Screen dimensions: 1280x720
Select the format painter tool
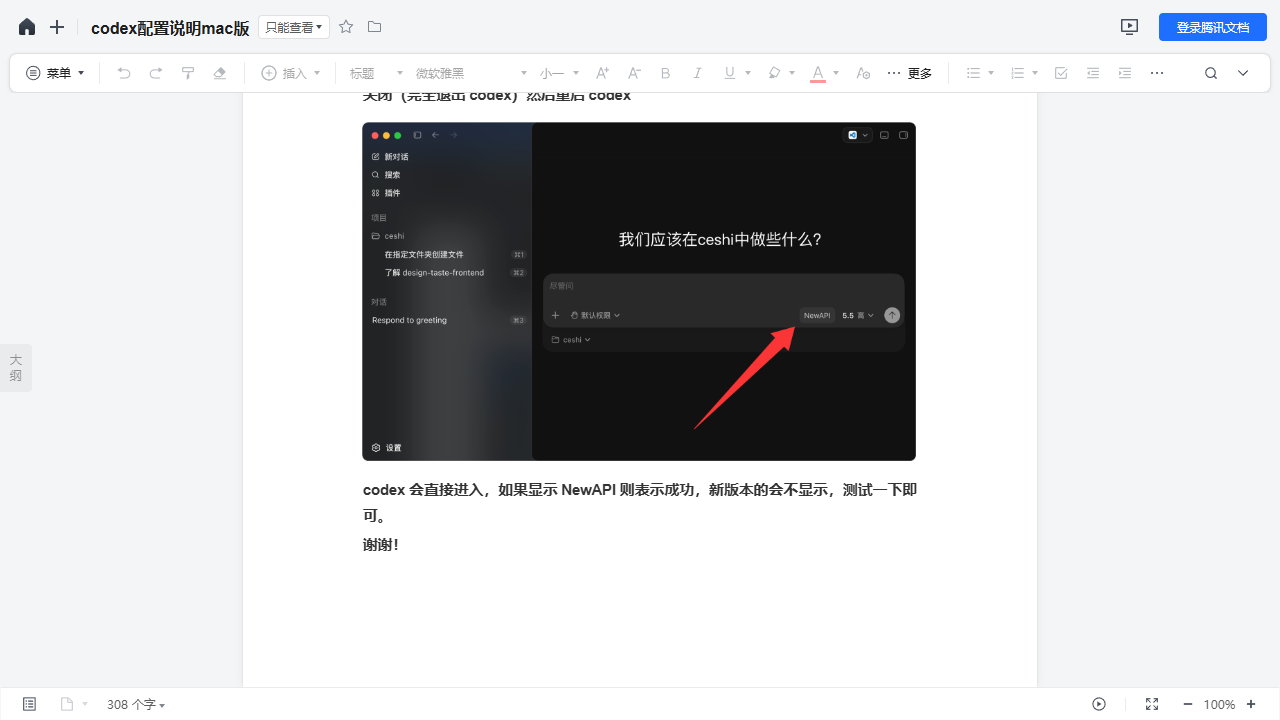[x=188, y=73]
